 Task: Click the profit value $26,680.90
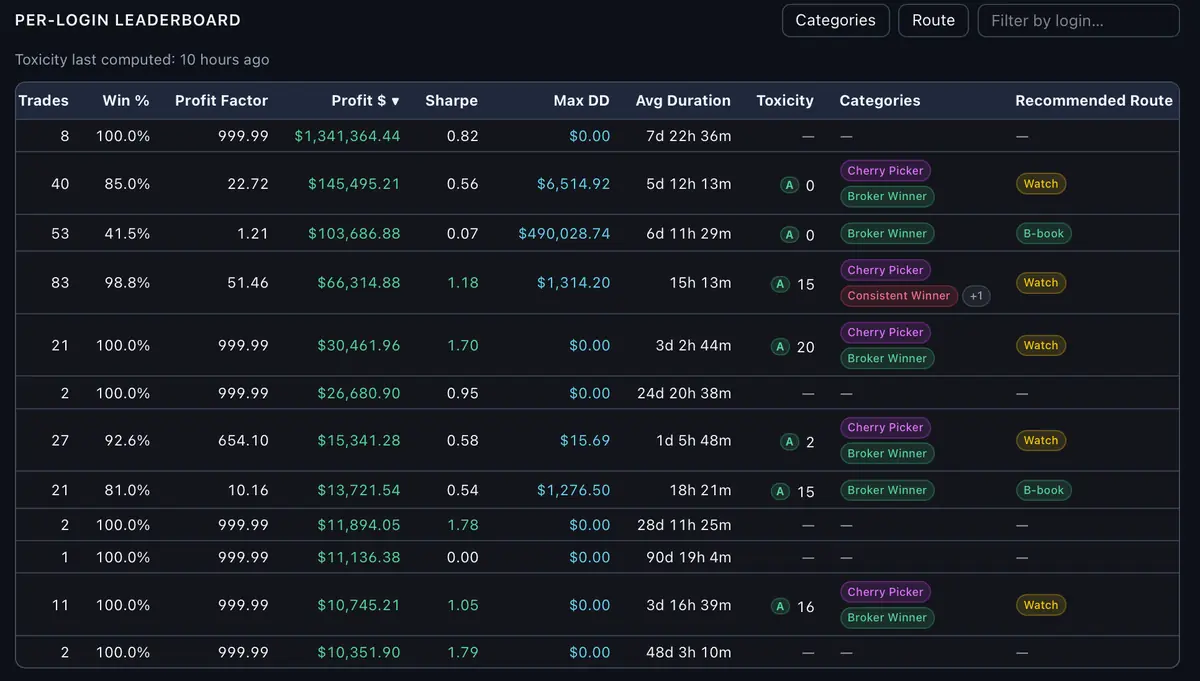359,393
